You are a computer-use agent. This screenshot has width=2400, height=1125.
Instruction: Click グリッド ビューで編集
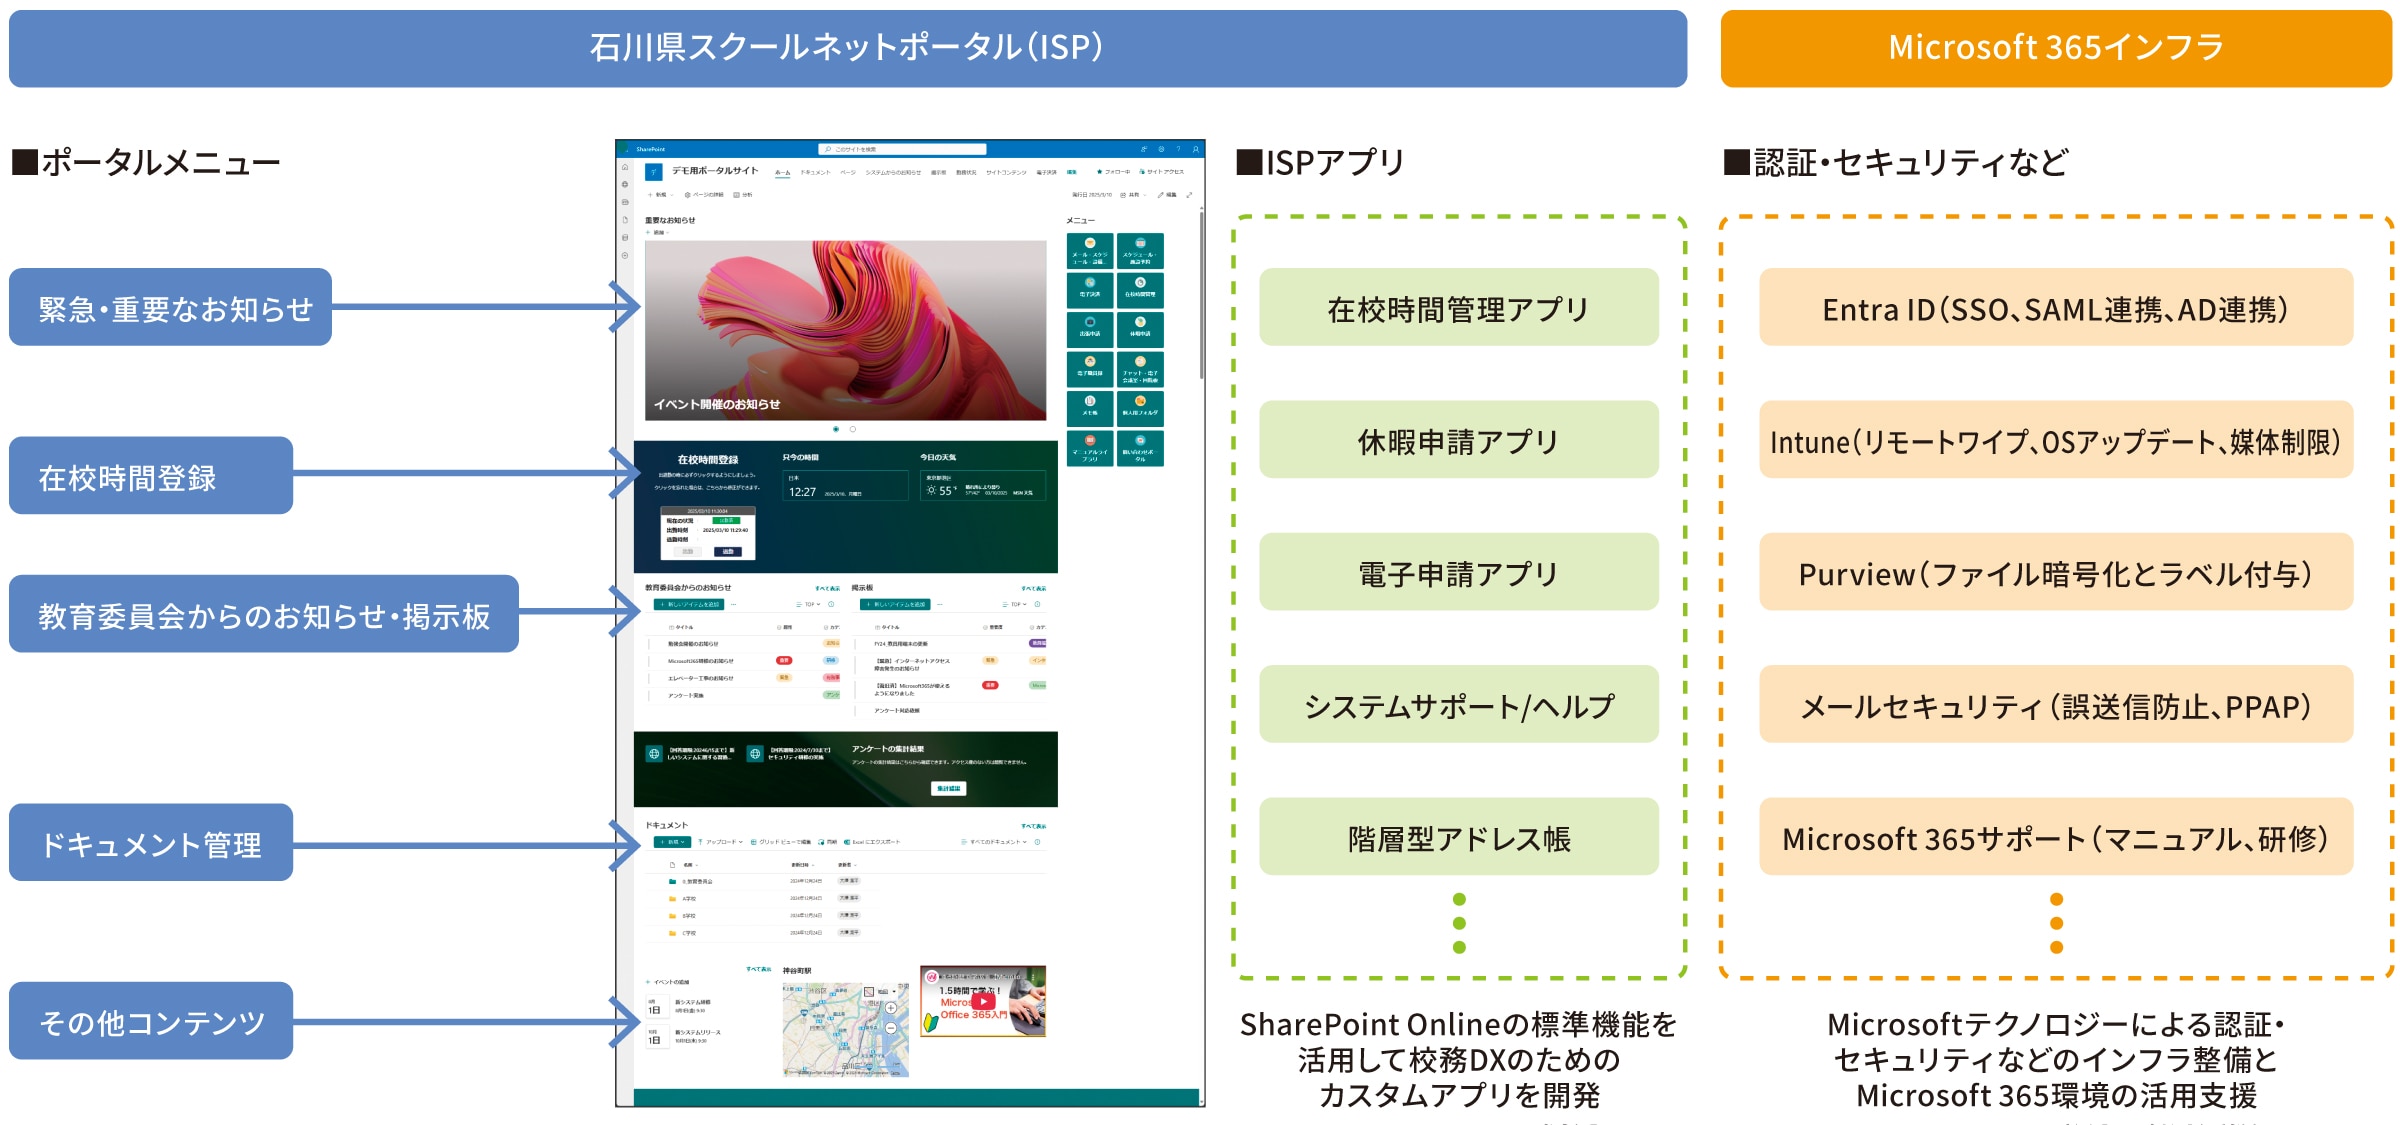click(781, 842)
